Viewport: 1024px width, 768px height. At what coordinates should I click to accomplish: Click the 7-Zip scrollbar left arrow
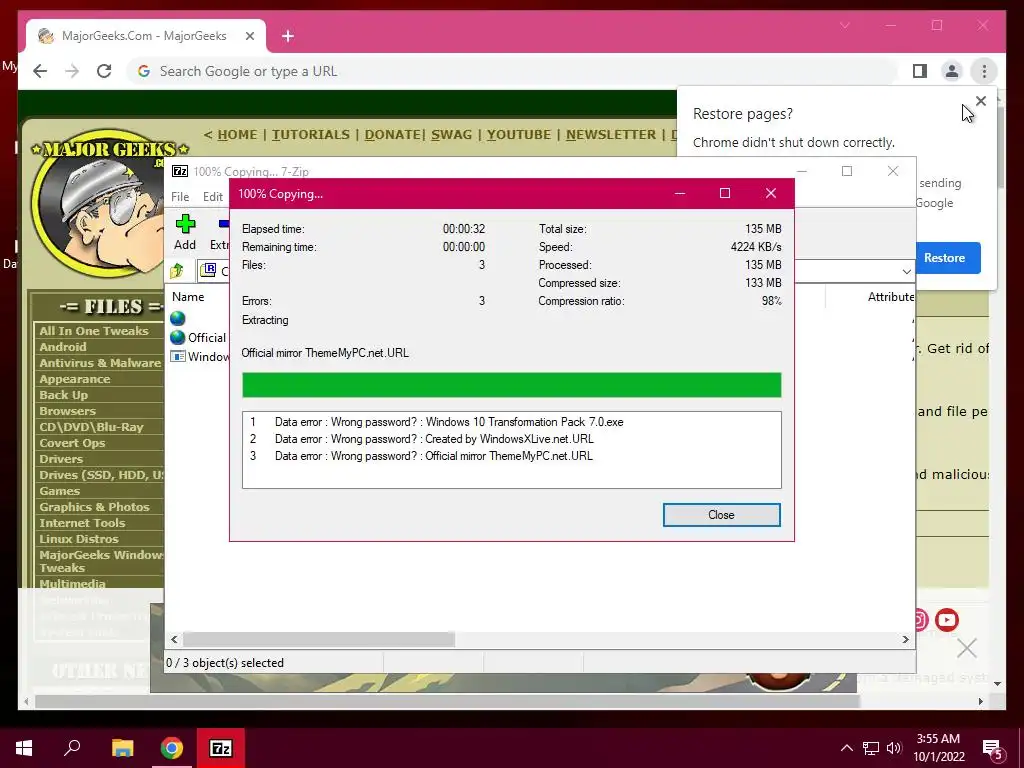[x=174, y=639]
